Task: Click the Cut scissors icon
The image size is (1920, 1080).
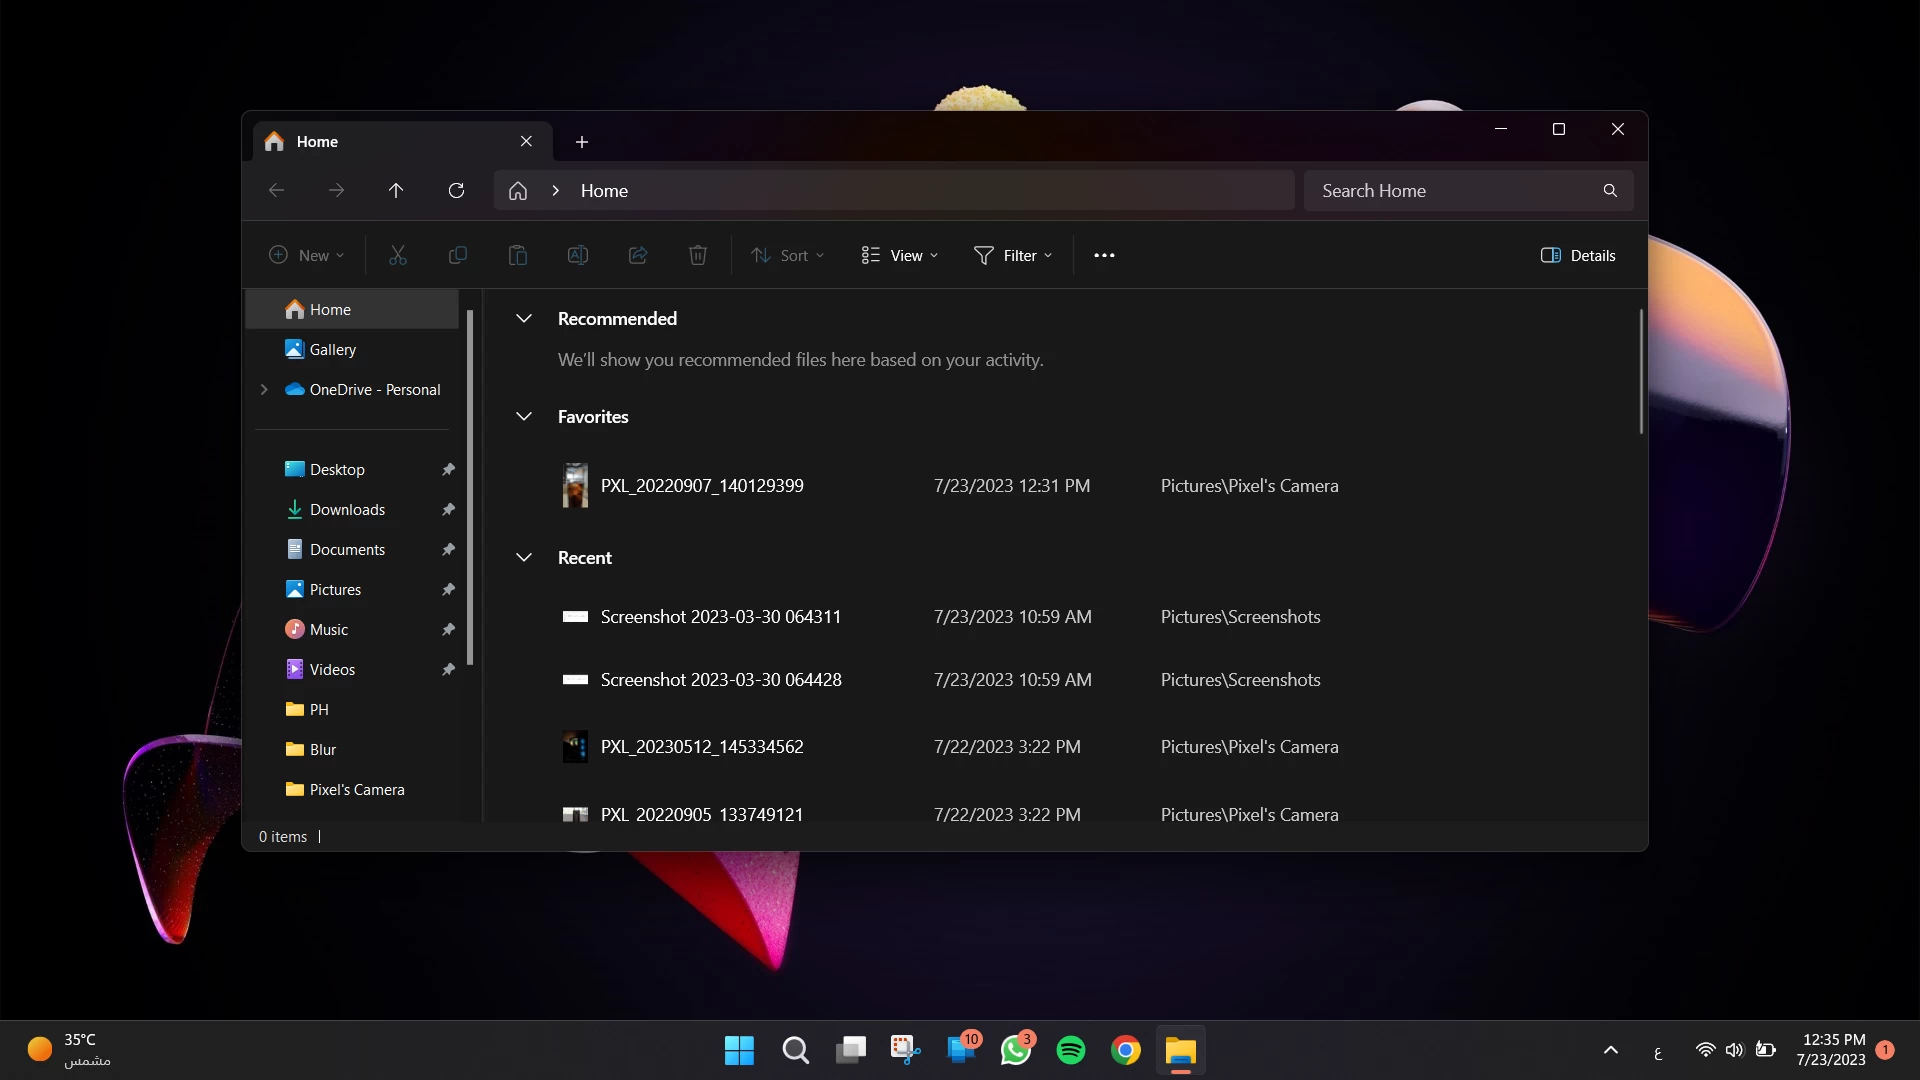Action: tap(398, 255)
